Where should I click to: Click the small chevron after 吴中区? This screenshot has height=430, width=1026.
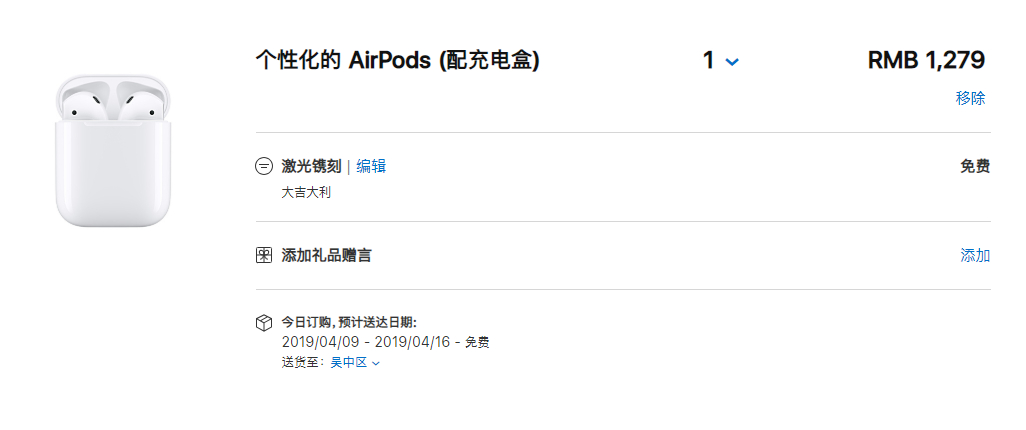click(x=376, y=363)
